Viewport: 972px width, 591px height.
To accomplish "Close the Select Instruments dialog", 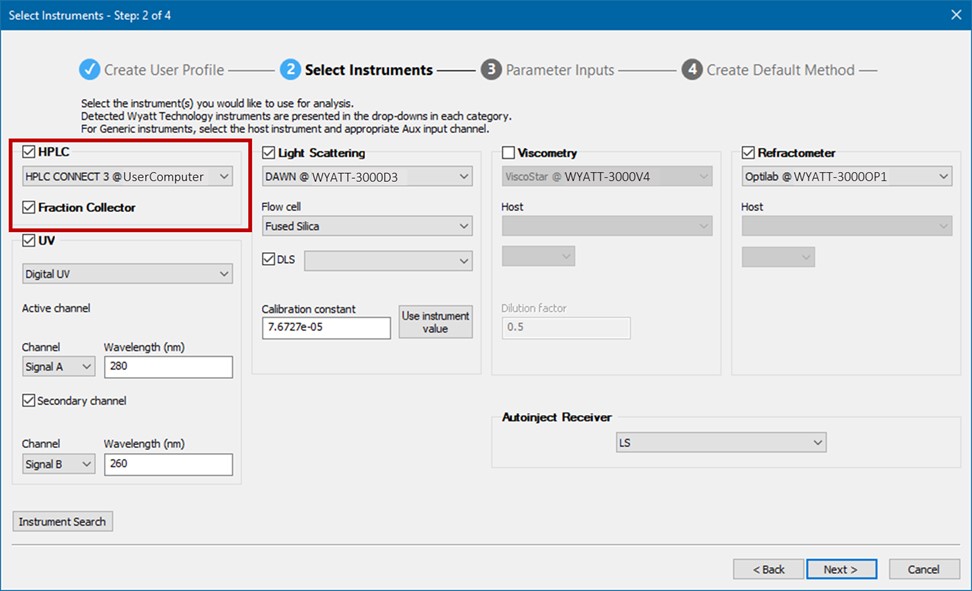I will [956, 15].
